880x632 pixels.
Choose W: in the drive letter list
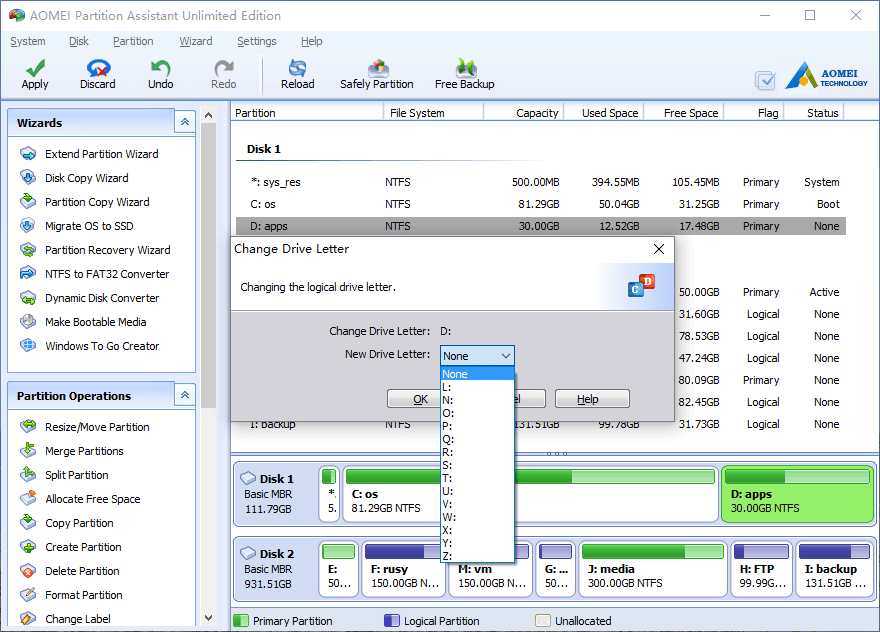[x=477, y=517]
